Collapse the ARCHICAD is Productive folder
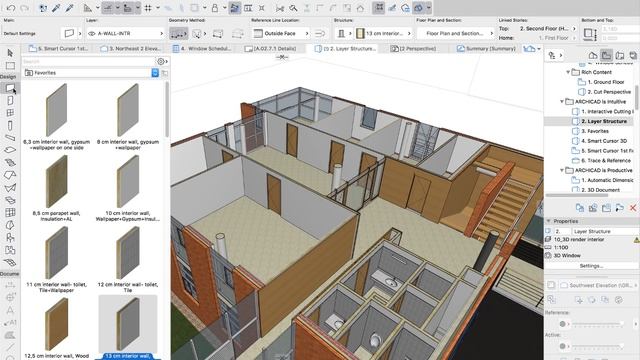This screenshot has height=360, width=640. (x=562, y=170)
